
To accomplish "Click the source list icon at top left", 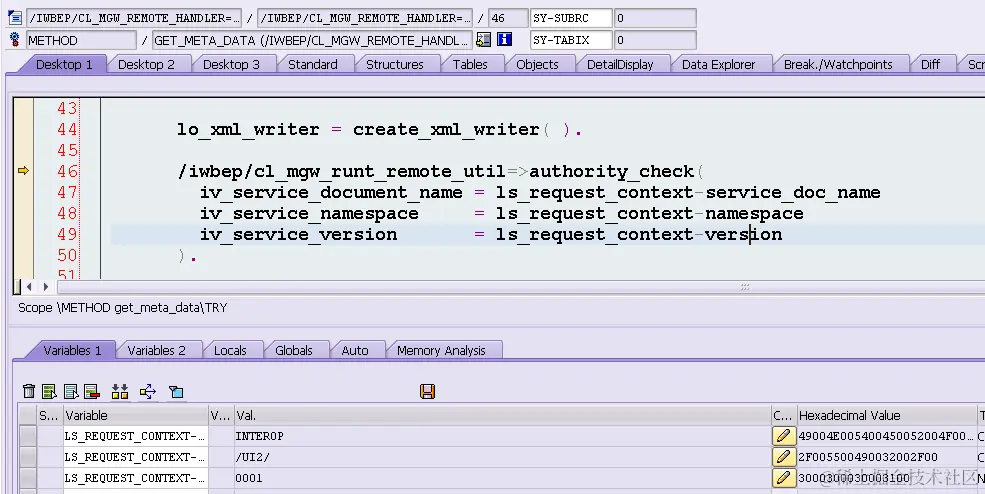I will pyautogui.click(x=14, y=18).
